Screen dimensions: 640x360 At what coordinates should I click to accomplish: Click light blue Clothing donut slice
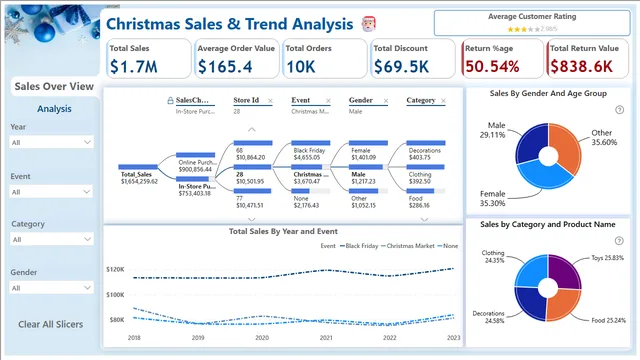coord(531,271)
